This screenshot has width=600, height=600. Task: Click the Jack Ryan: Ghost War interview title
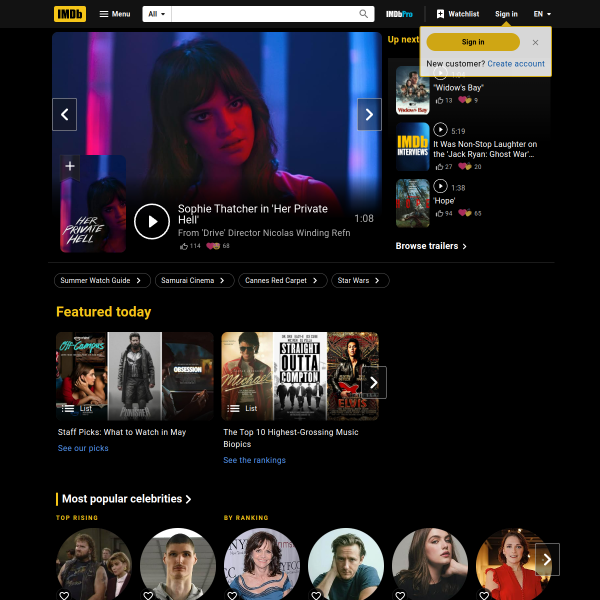click(x=485, y=149)
